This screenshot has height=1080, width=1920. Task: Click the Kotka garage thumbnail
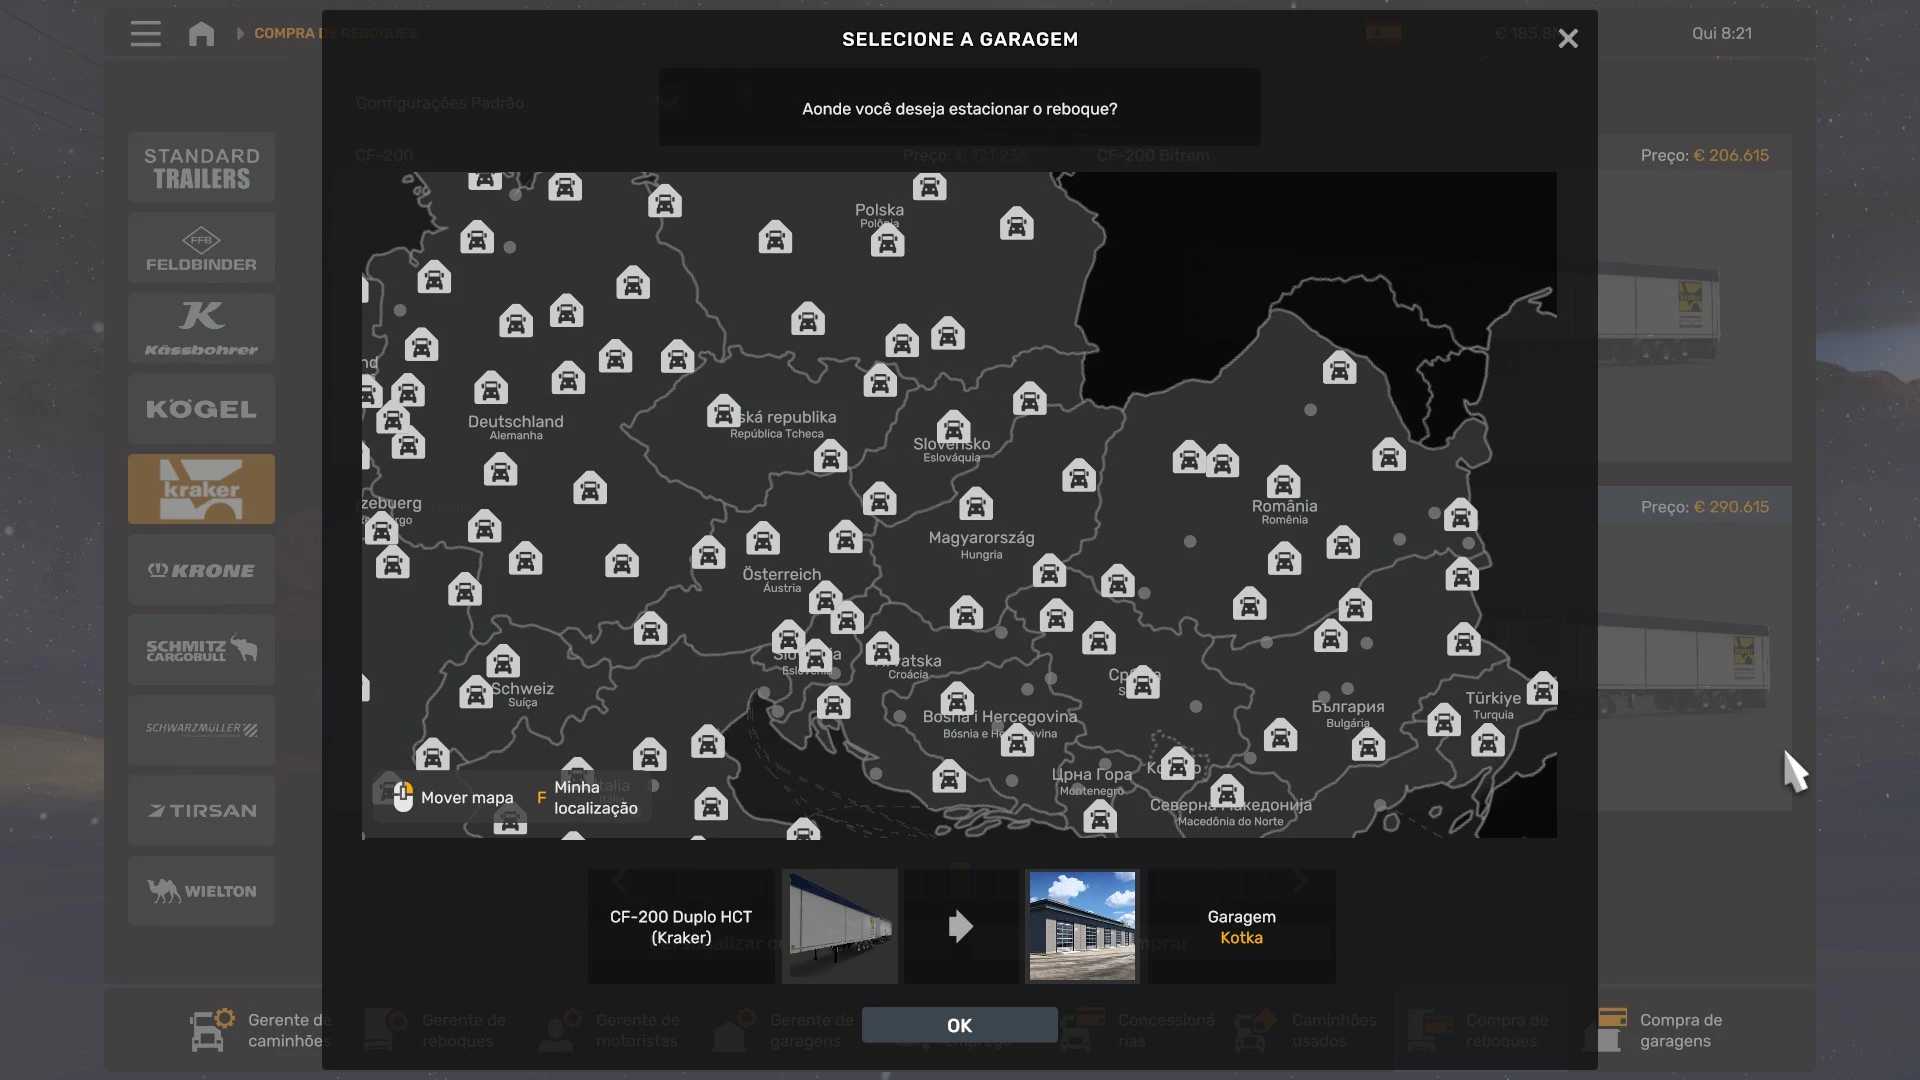(1082, 926)
